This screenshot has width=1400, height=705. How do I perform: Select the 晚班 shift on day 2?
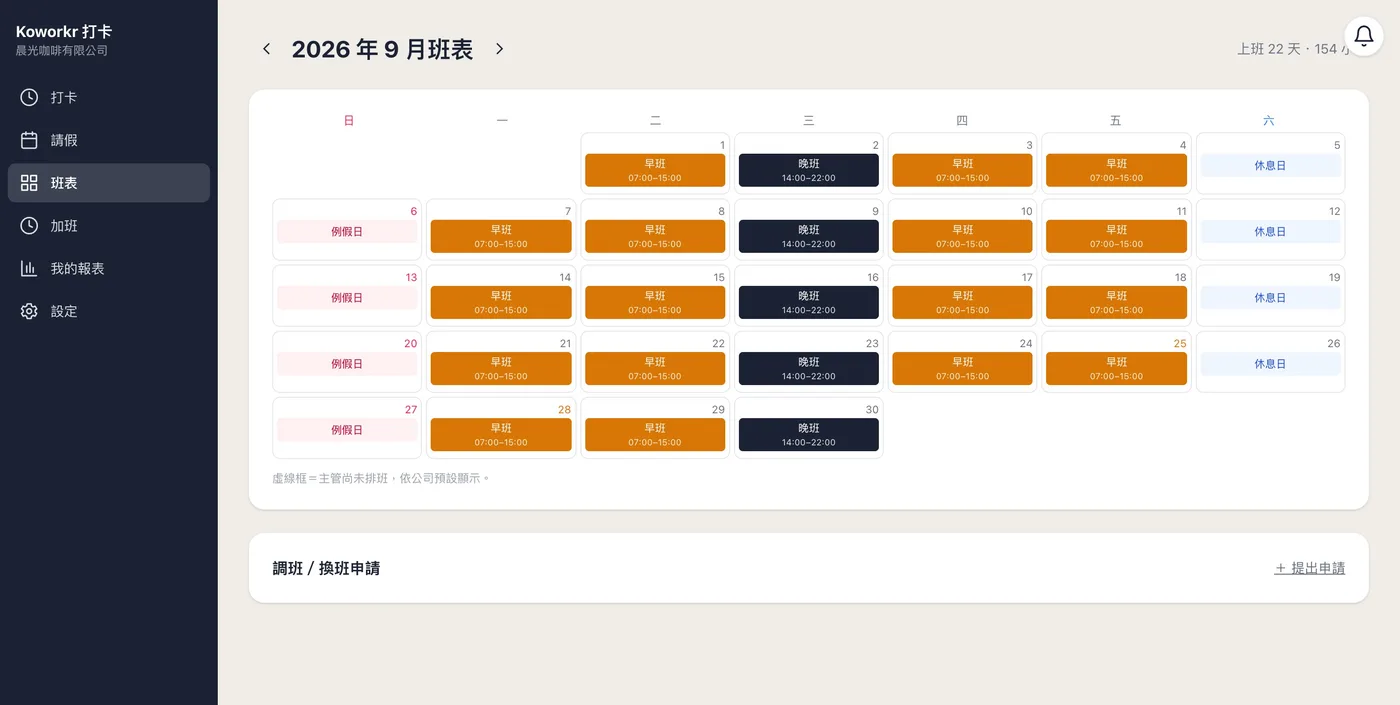click(809, 170)
